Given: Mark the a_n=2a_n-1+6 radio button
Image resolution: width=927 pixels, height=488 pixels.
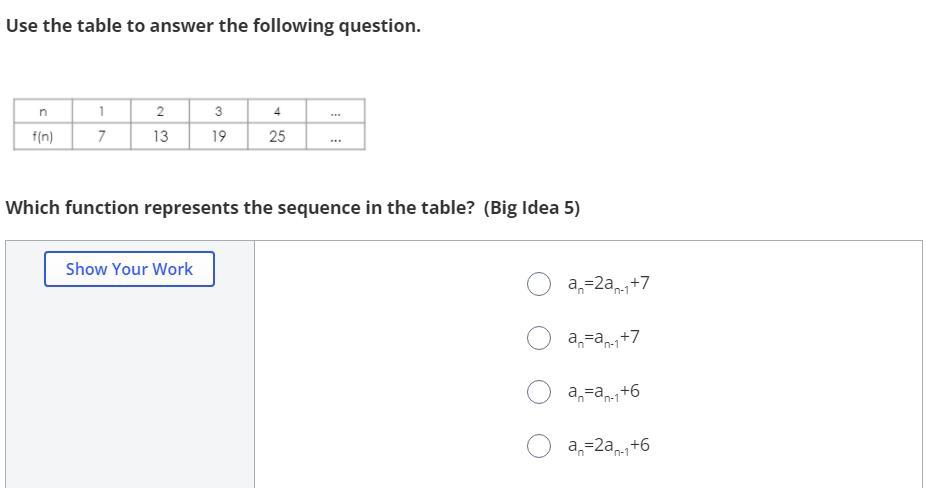Looking at the screenshot, I should tap(539, 445).
